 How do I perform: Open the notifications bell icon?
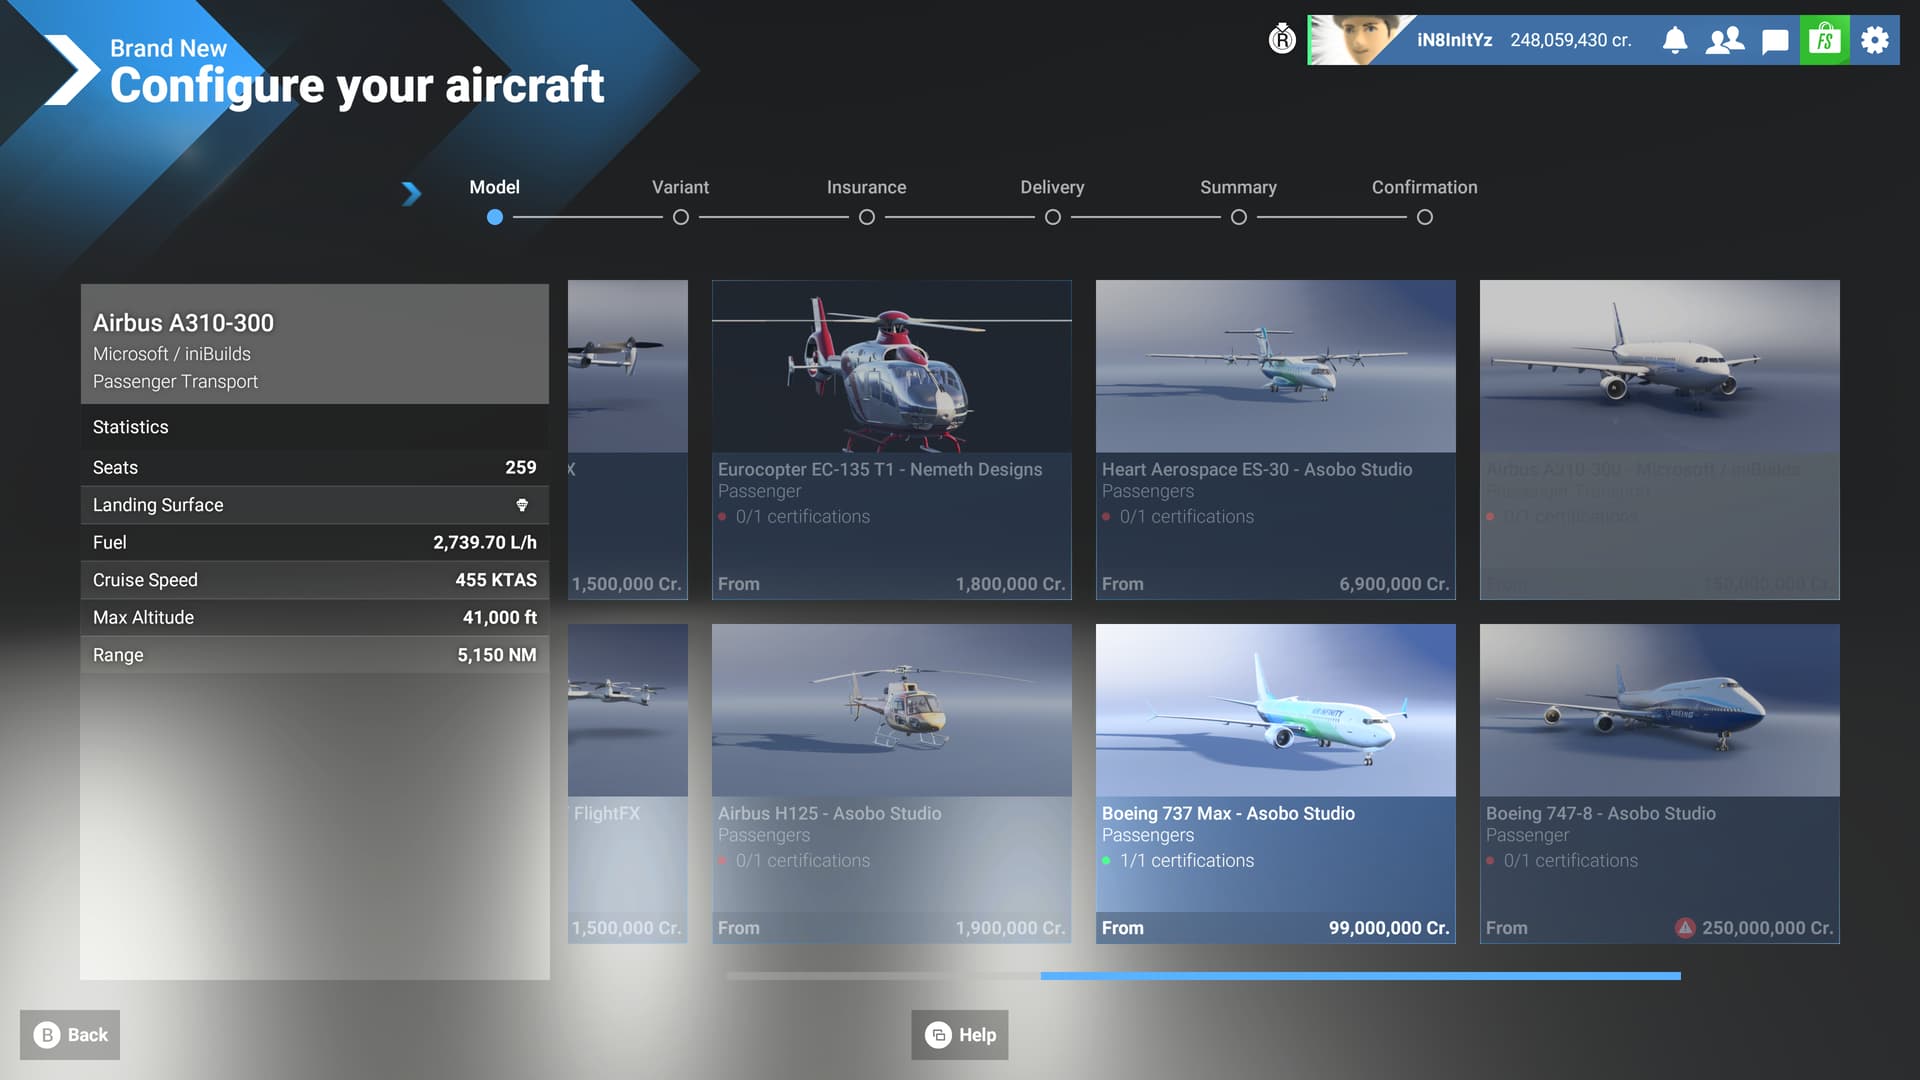[1675, 40]
